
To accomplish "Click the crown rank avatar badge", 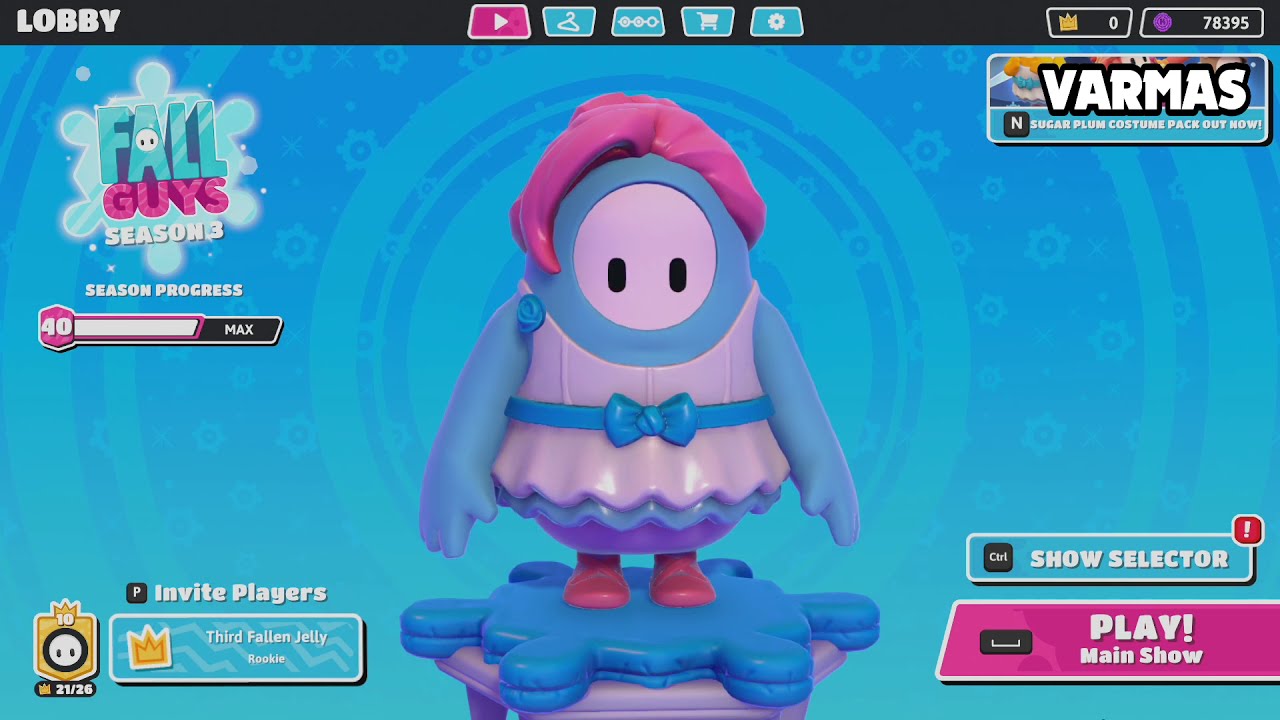I will point(66,644).
